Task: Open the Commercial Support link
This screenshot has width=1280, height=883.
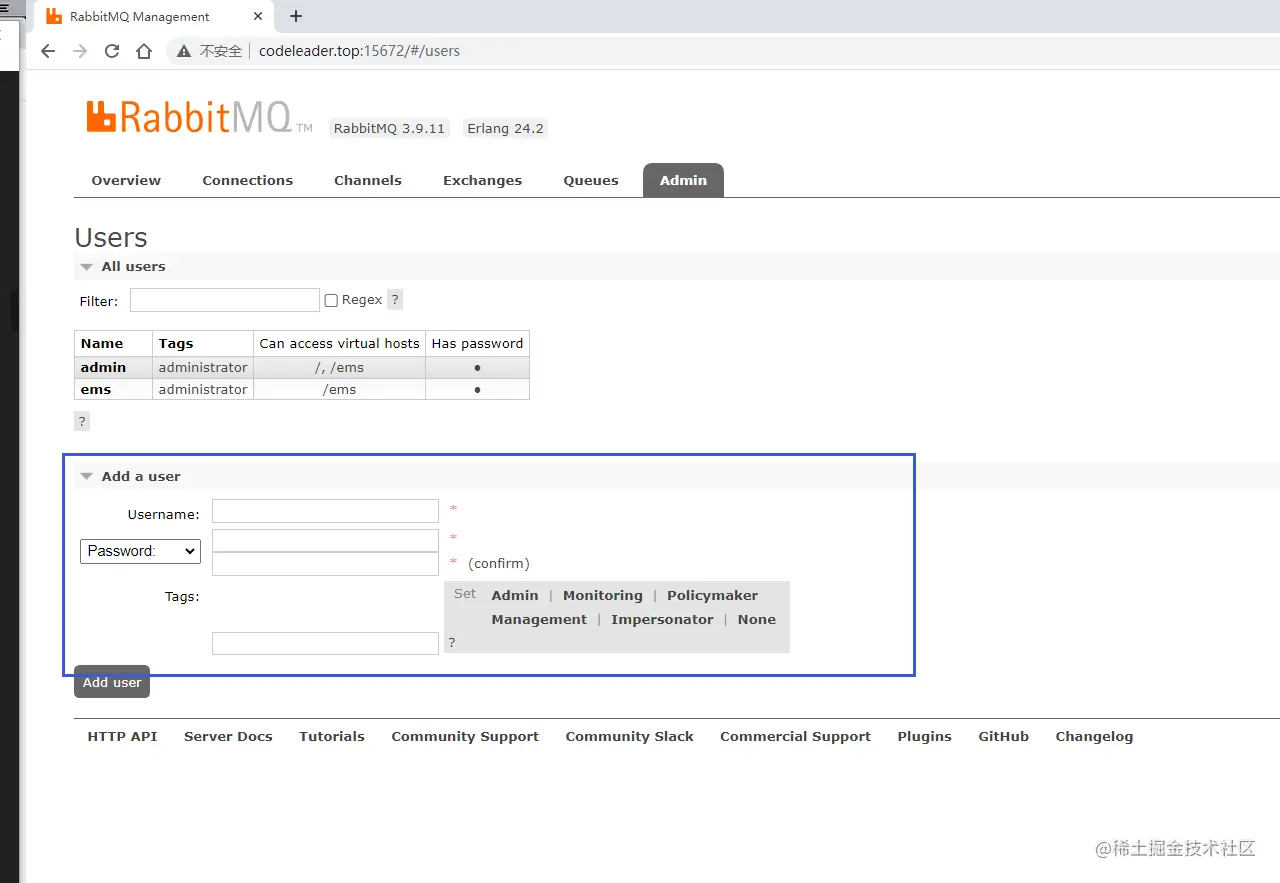Action: point(795,737)
